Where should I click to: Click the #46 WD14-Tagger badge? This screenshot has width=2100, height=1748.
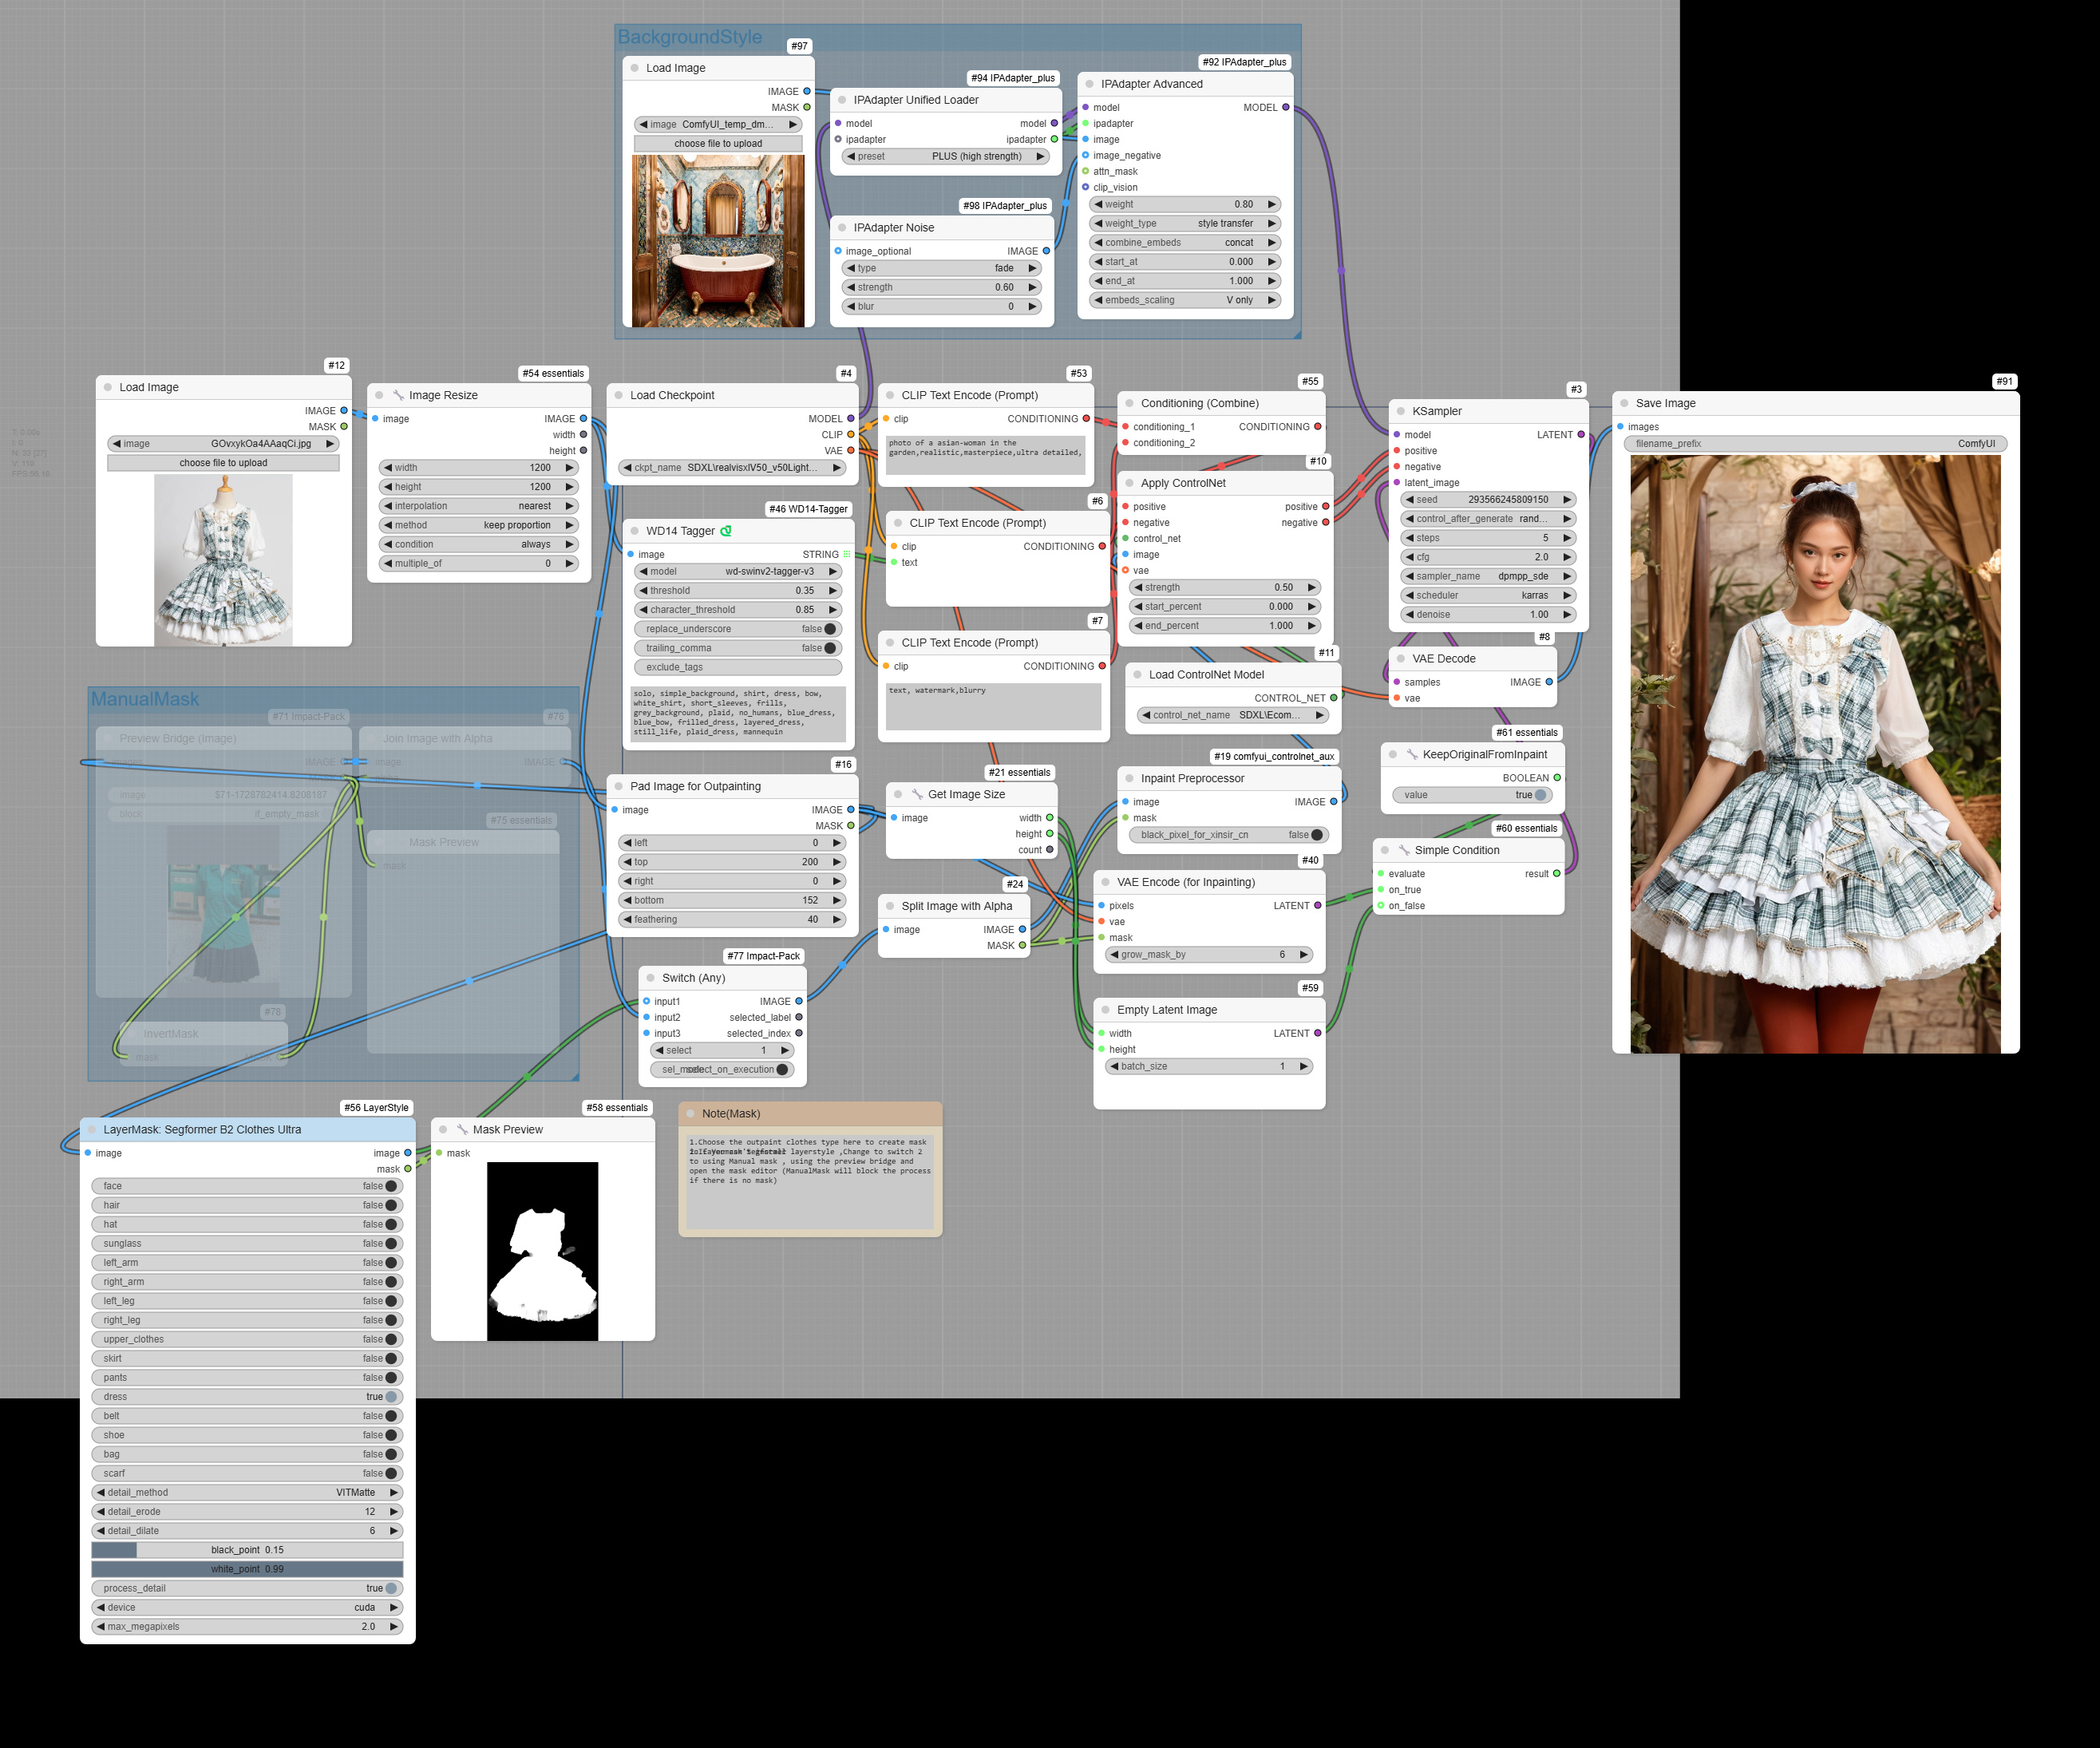808,509
